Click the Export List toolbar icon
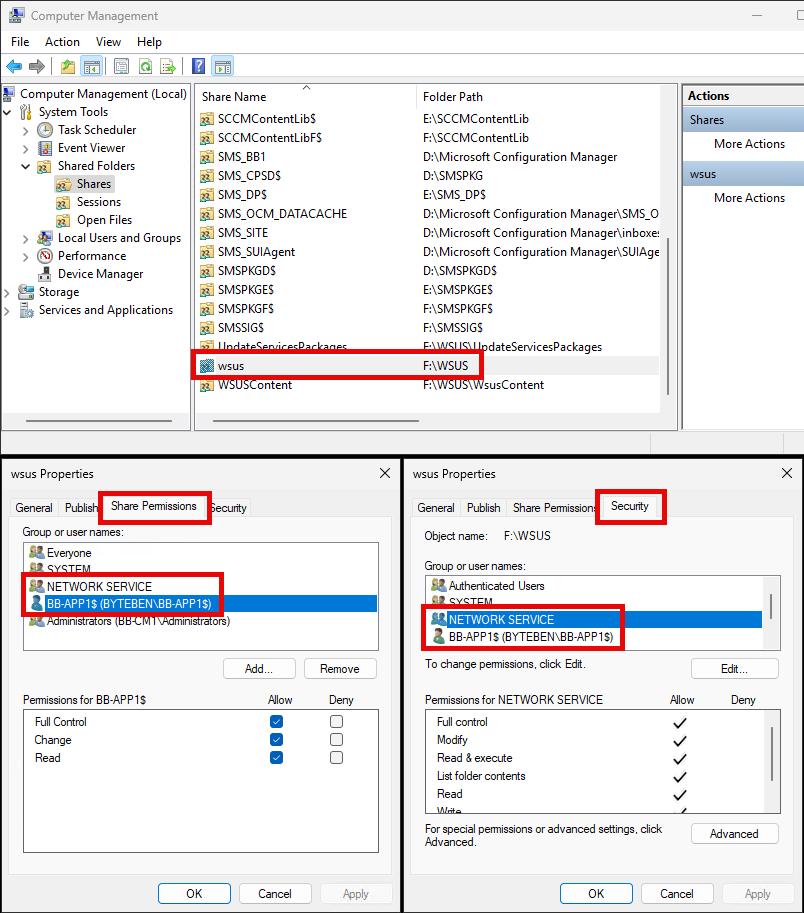 click(169, 66)
